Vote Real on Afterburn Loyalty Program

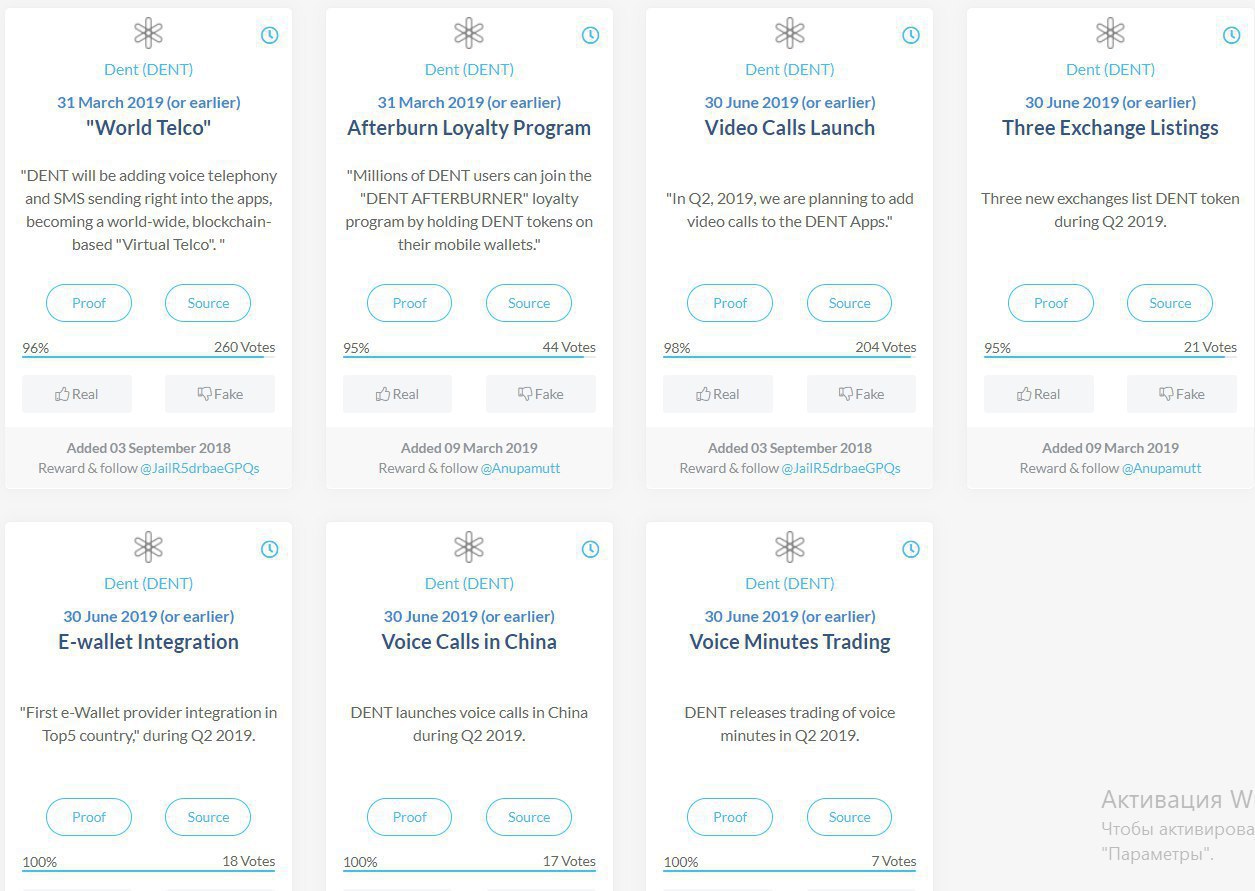click(398, 394)
